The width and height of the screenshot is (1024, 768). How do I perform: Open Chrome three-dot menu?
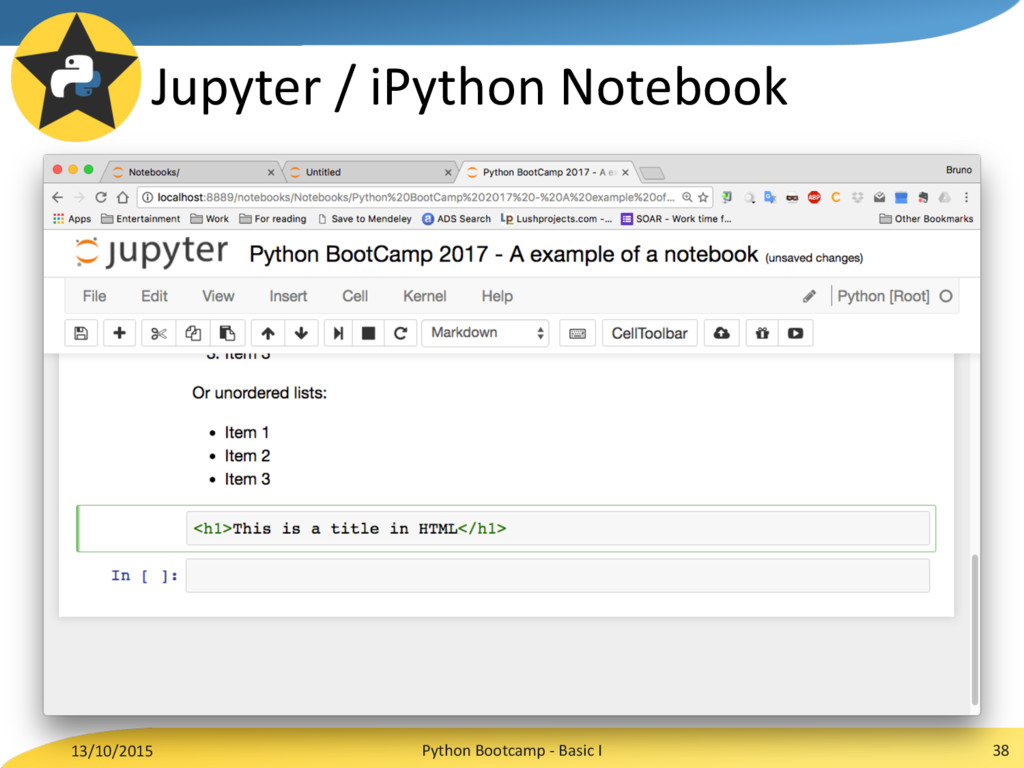(x=967, y=197)
